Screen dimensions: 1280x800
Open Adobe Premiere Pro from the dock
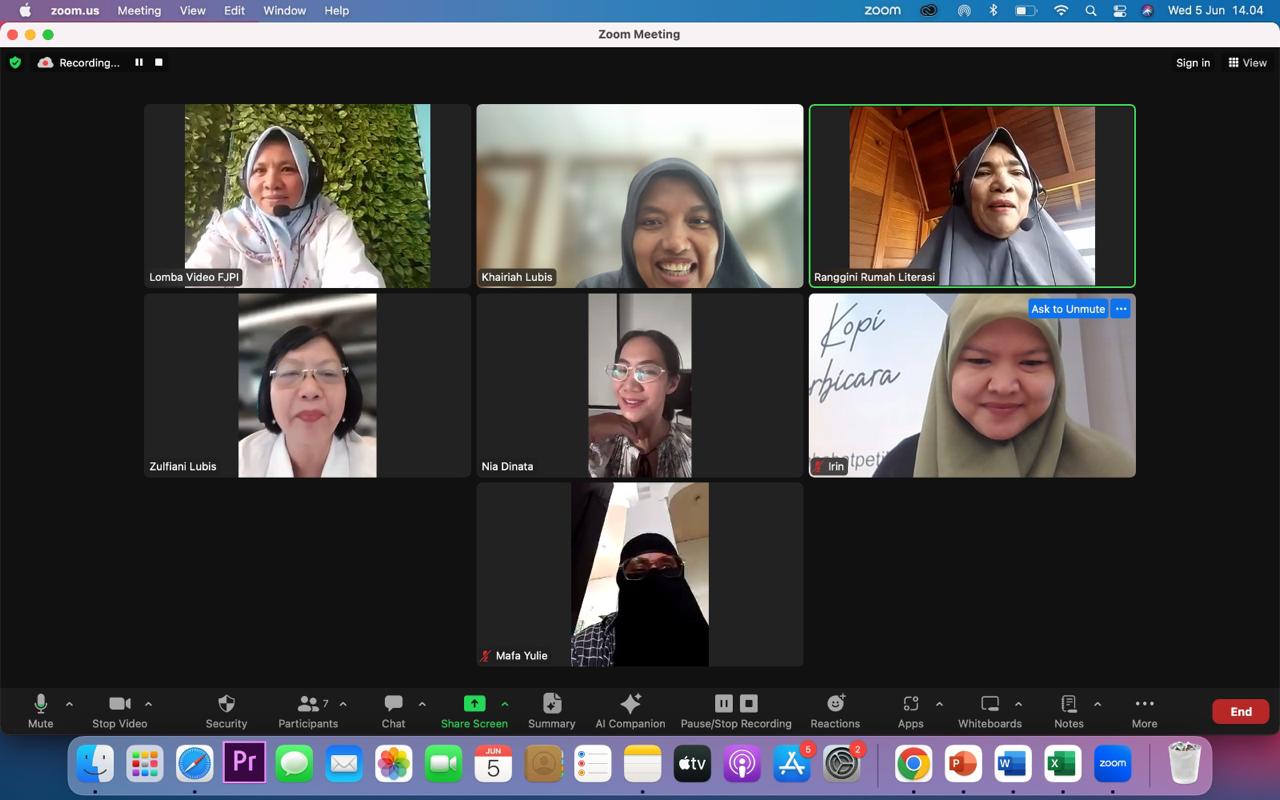point(244,764)
